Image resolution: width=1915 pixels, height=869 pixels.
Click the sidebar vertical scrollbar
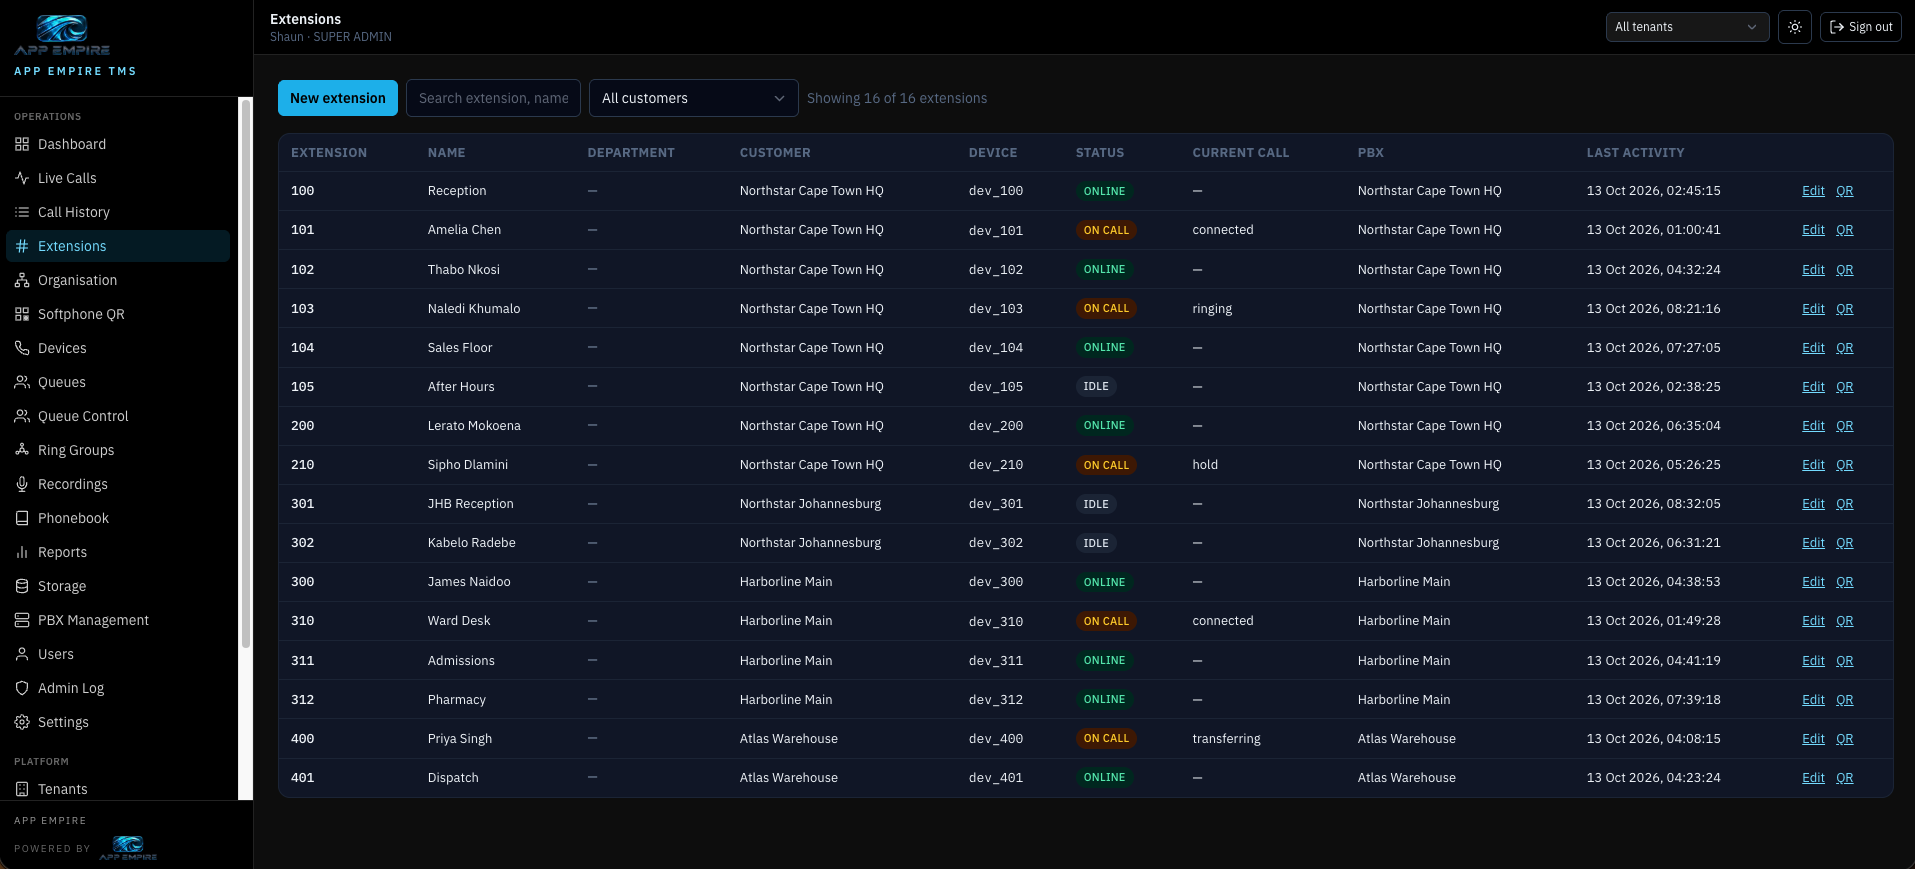pyautogui.click(x=246, y=372)
